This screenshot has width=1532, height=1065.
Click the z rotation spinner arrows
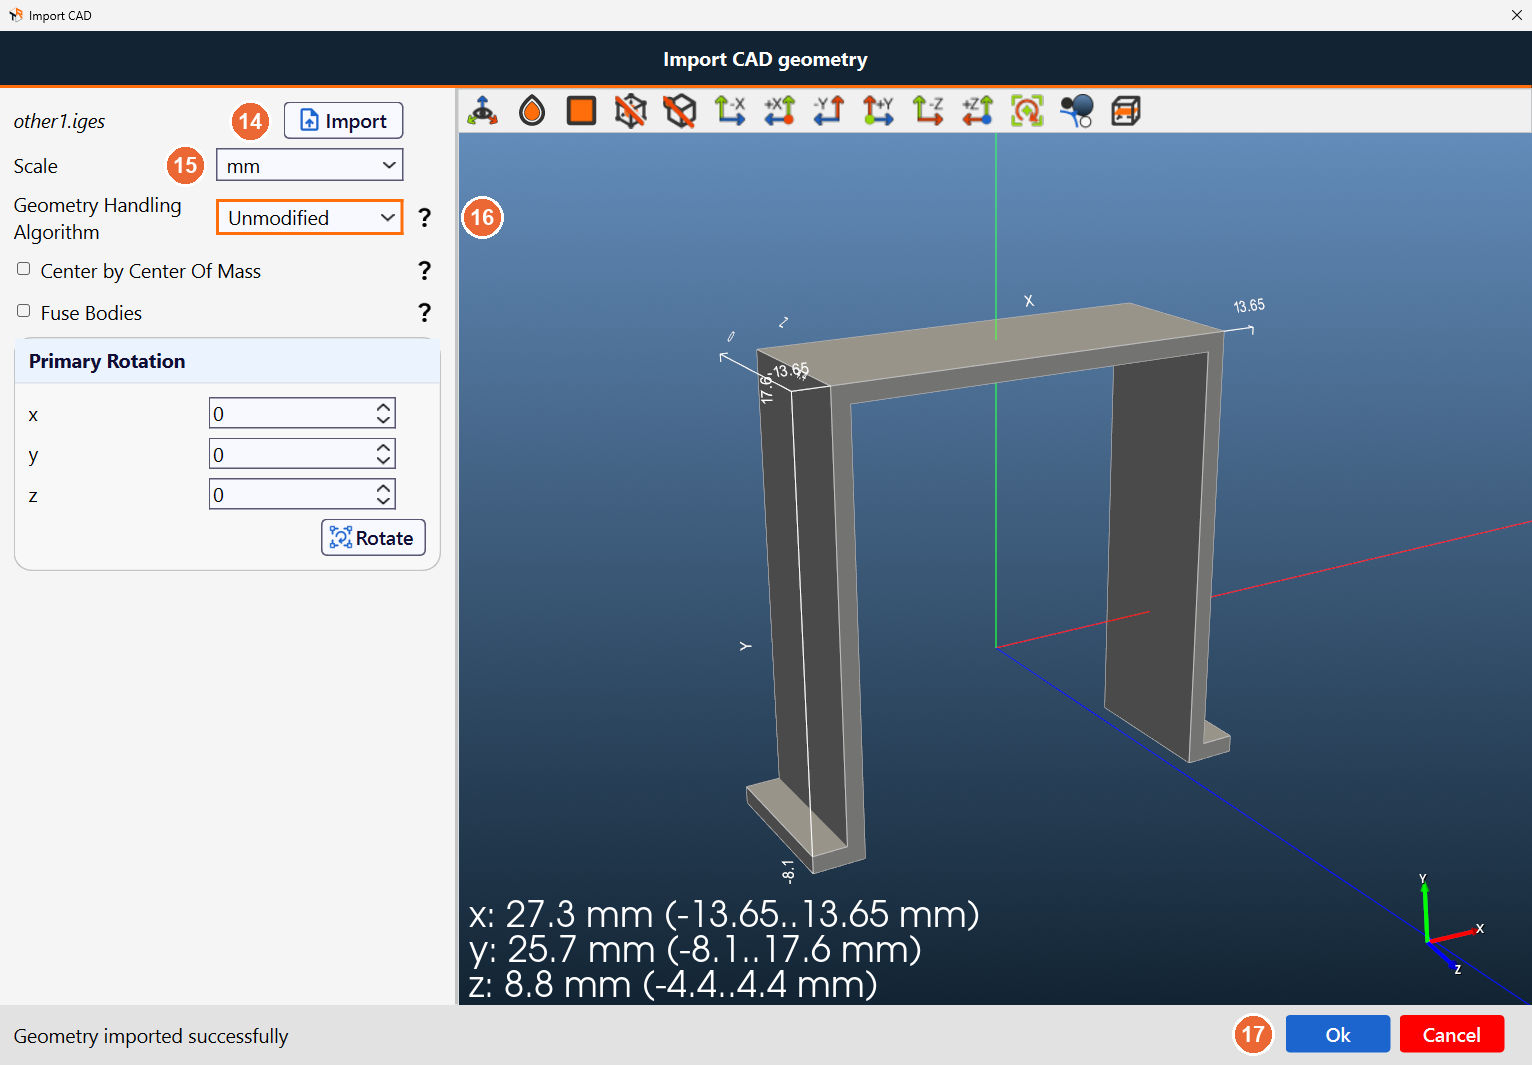384,494
